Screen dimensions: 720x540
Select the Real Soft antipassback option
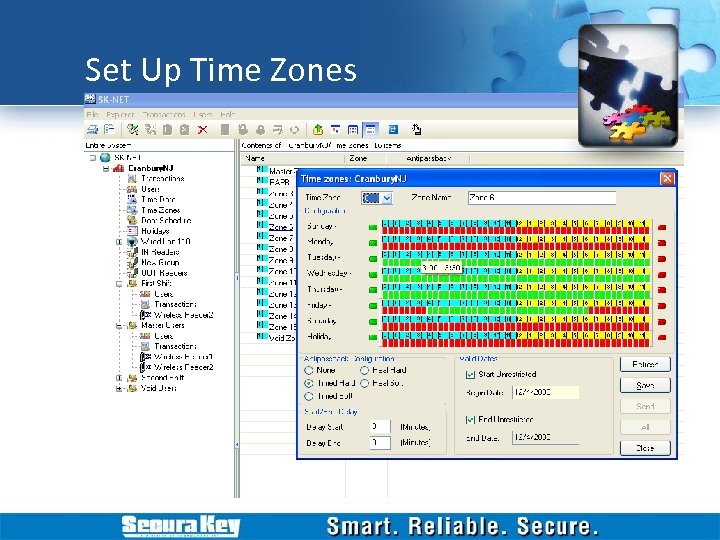pos(365,383)
